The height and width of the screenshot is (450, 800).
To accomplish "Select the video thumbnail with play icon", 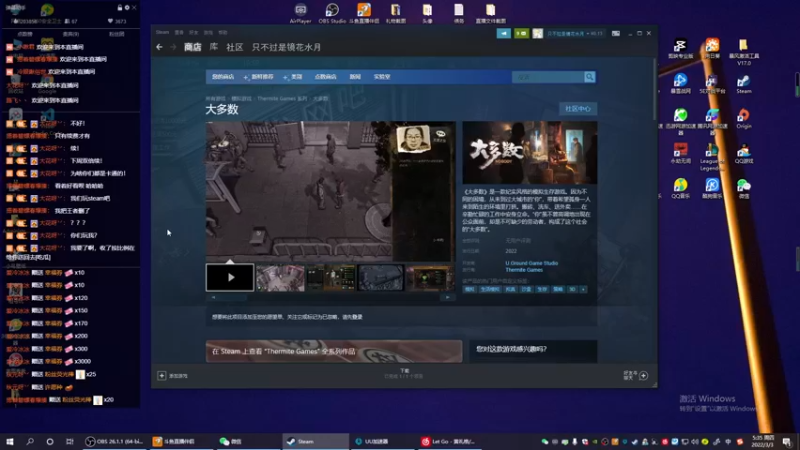I will [230, 278].
